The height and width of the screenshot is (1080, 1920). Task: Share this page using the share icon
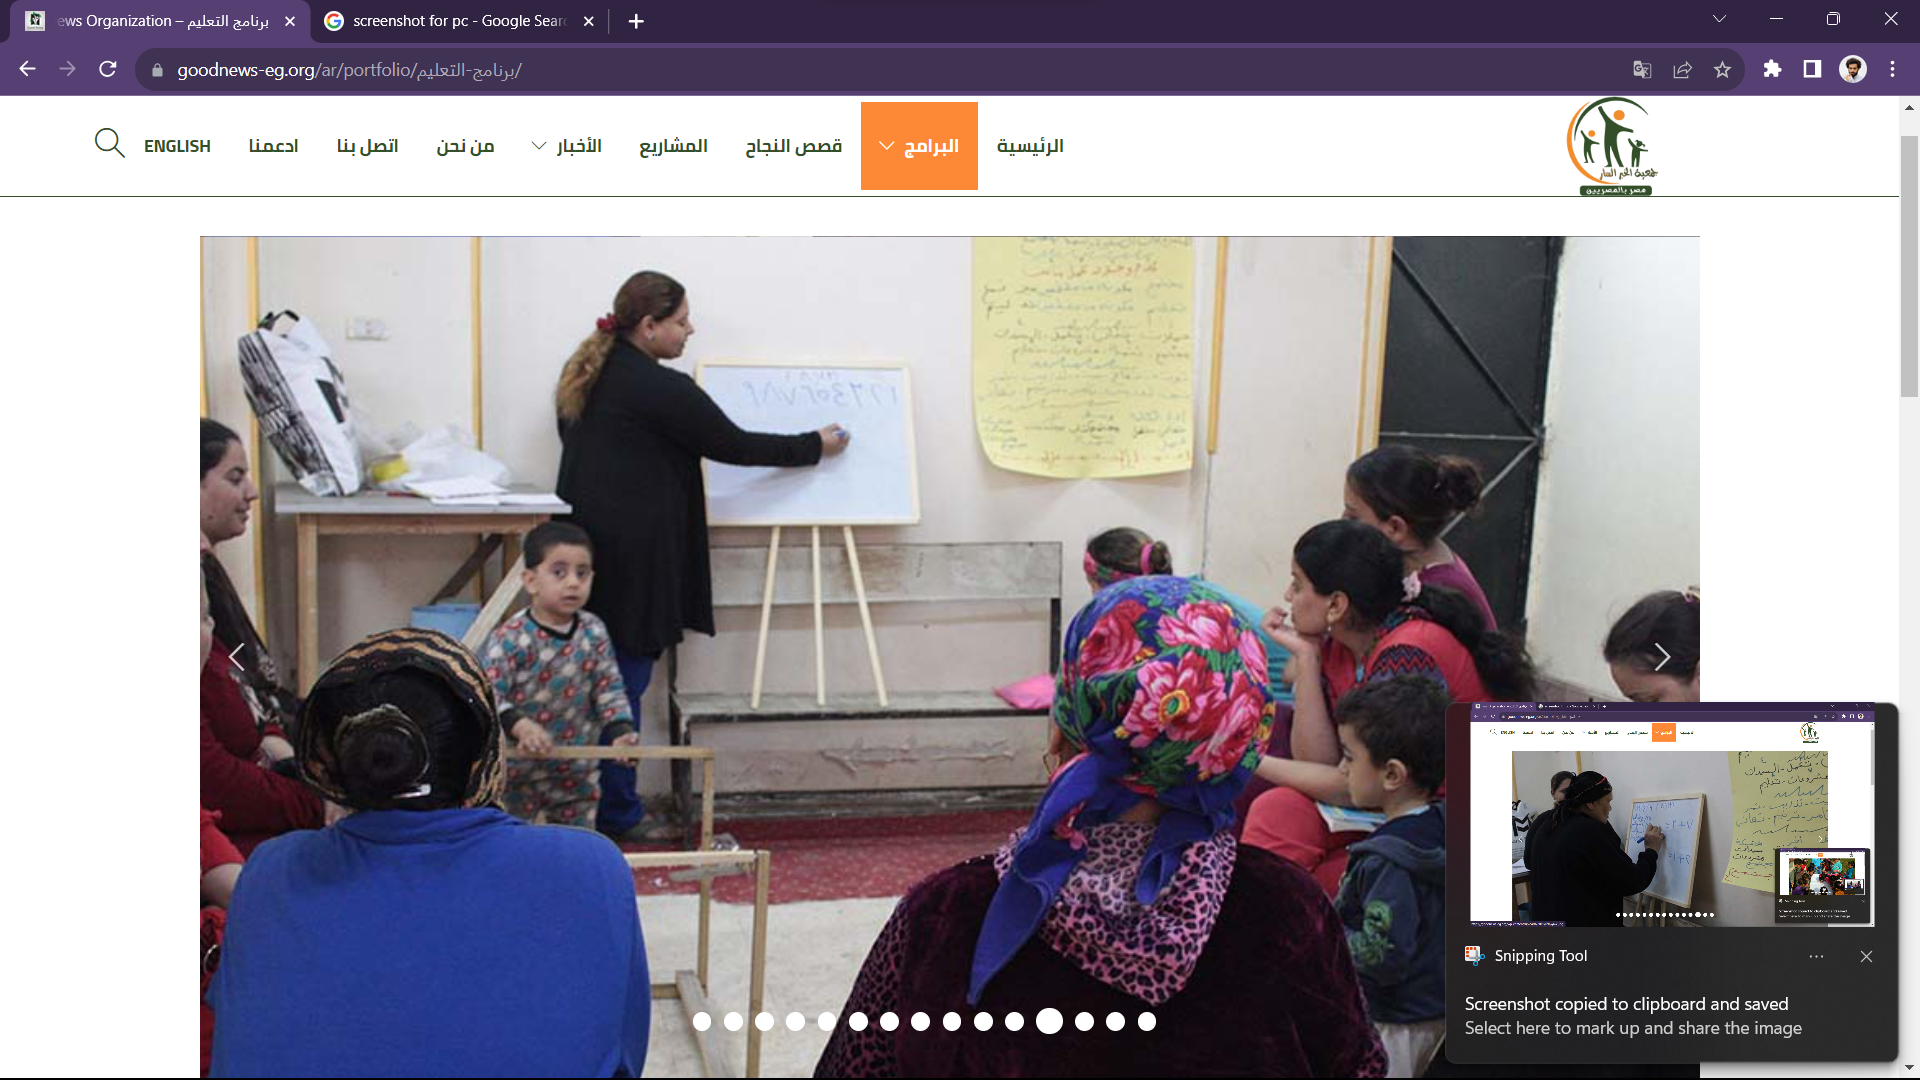tap(1682, 70)
